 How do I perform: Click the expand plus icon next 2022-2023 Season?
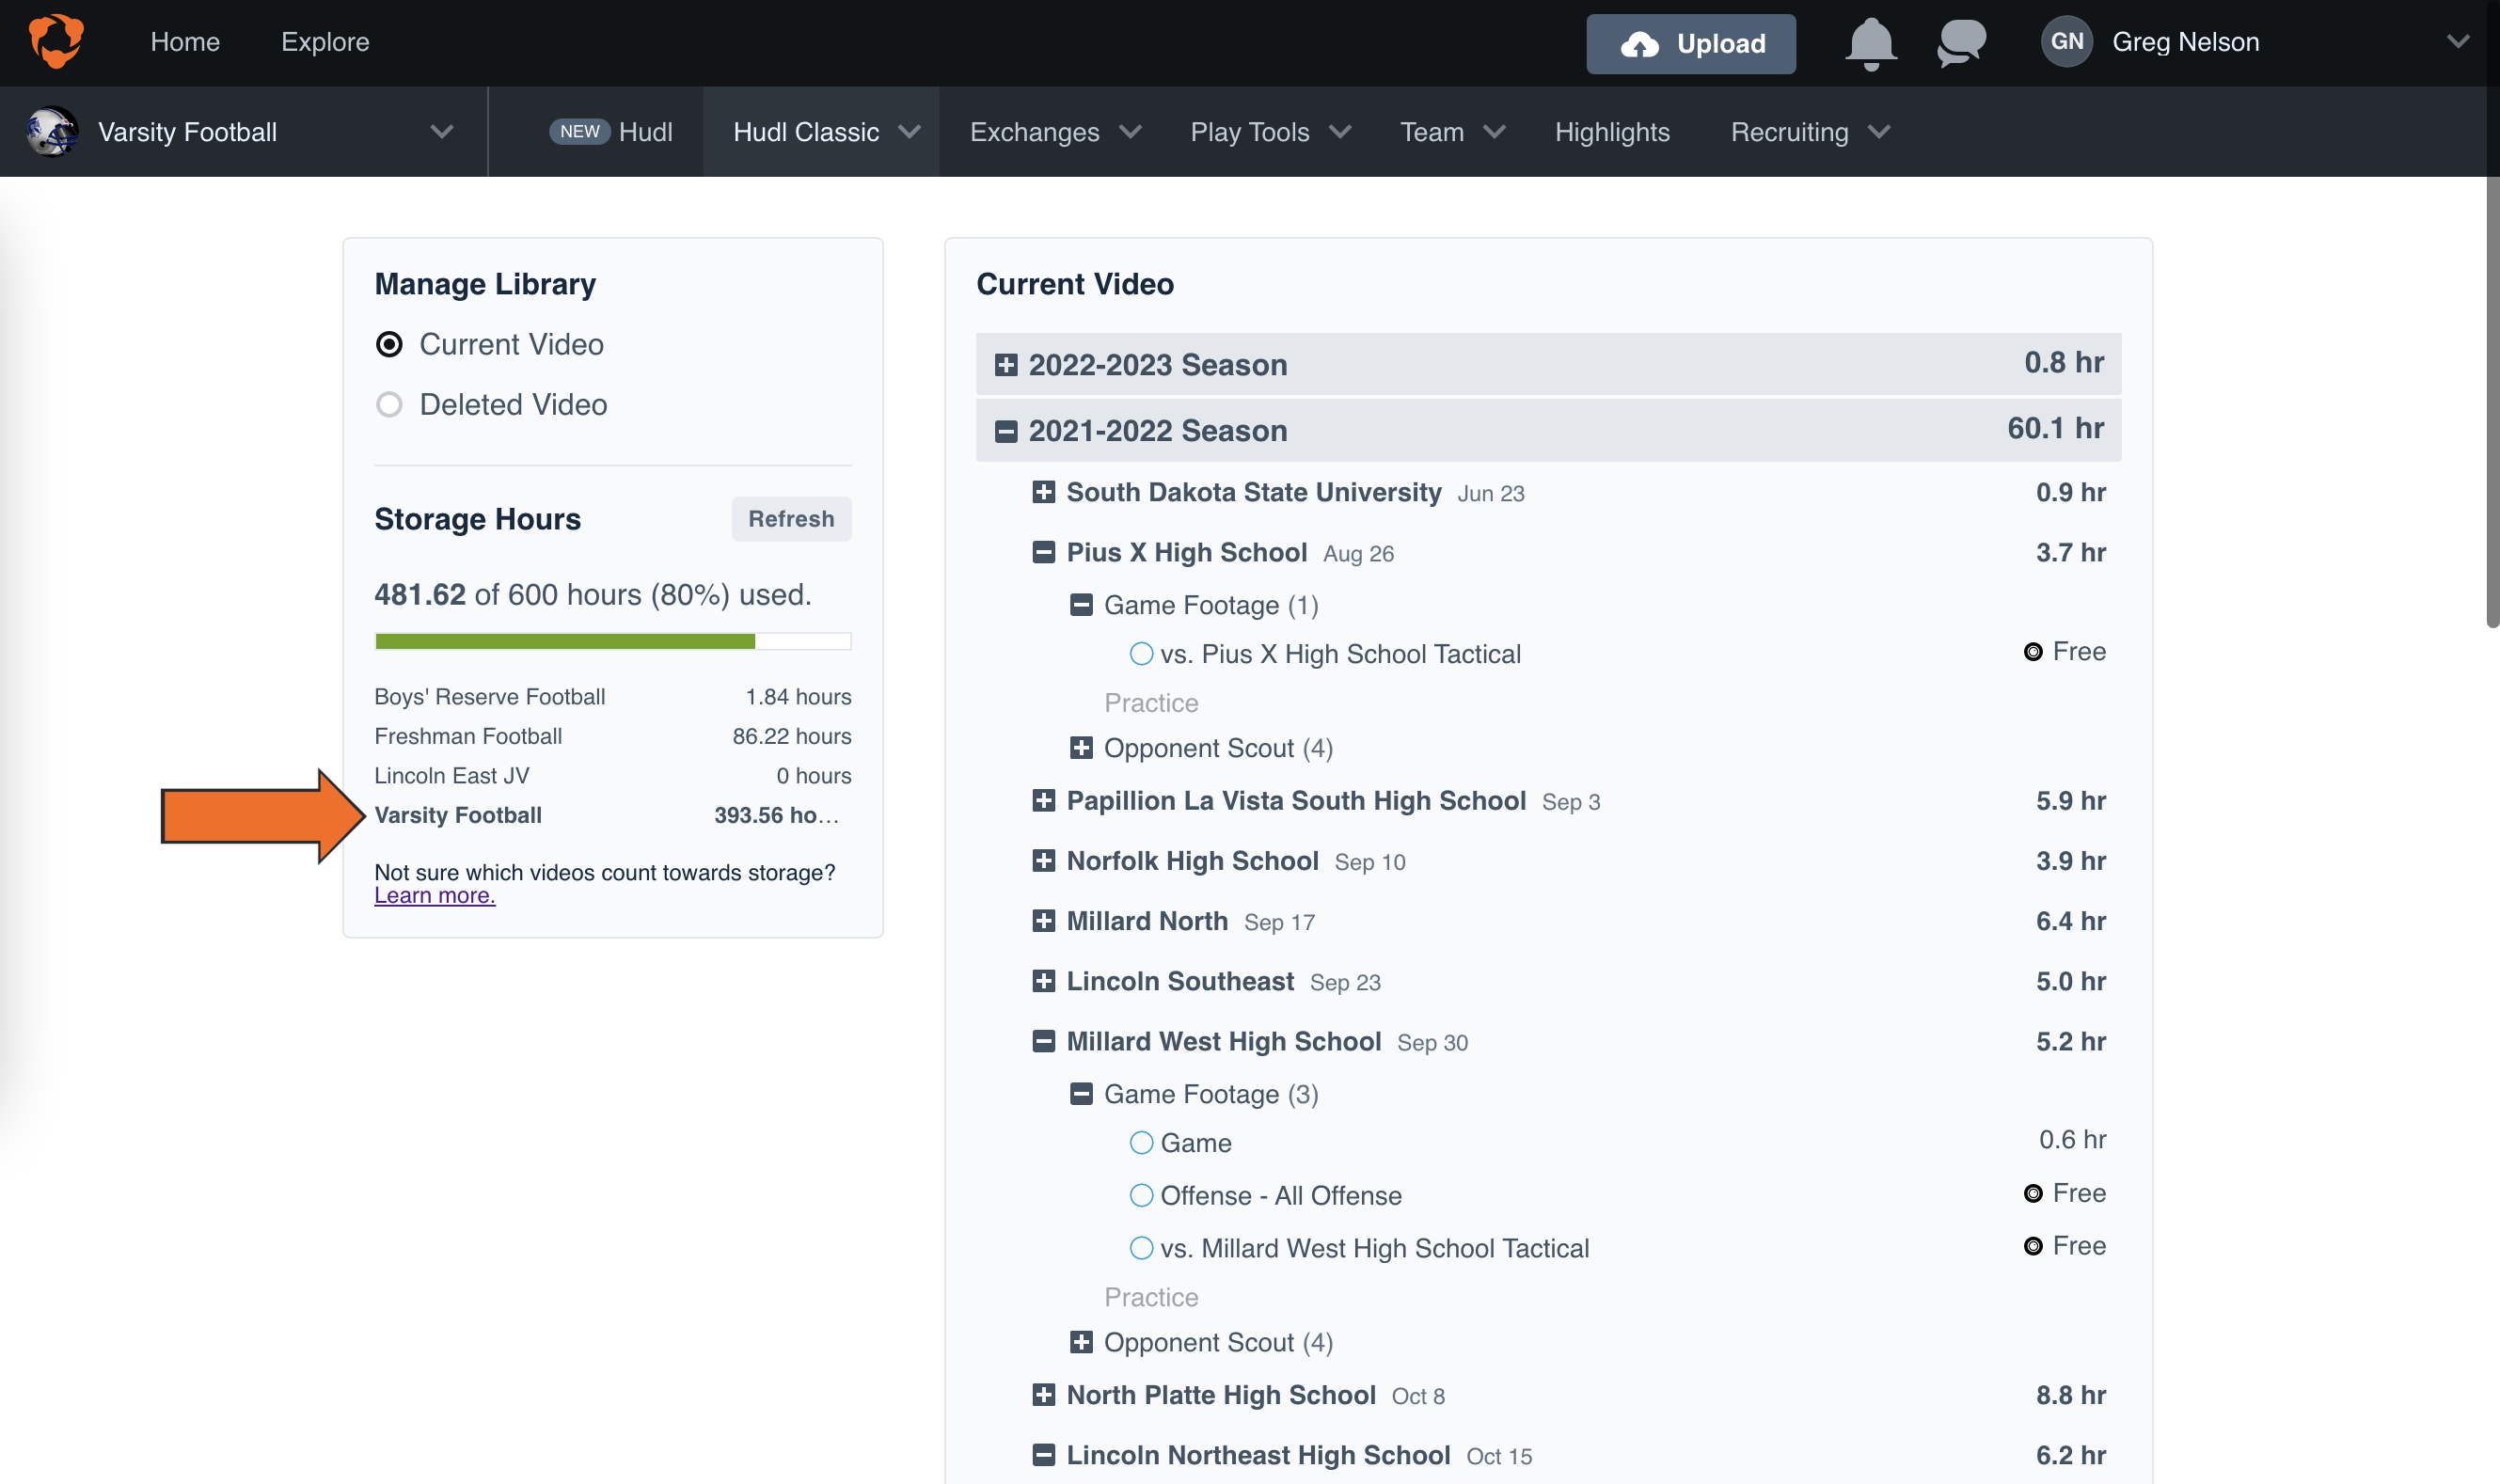click(x=1005, y=364)
